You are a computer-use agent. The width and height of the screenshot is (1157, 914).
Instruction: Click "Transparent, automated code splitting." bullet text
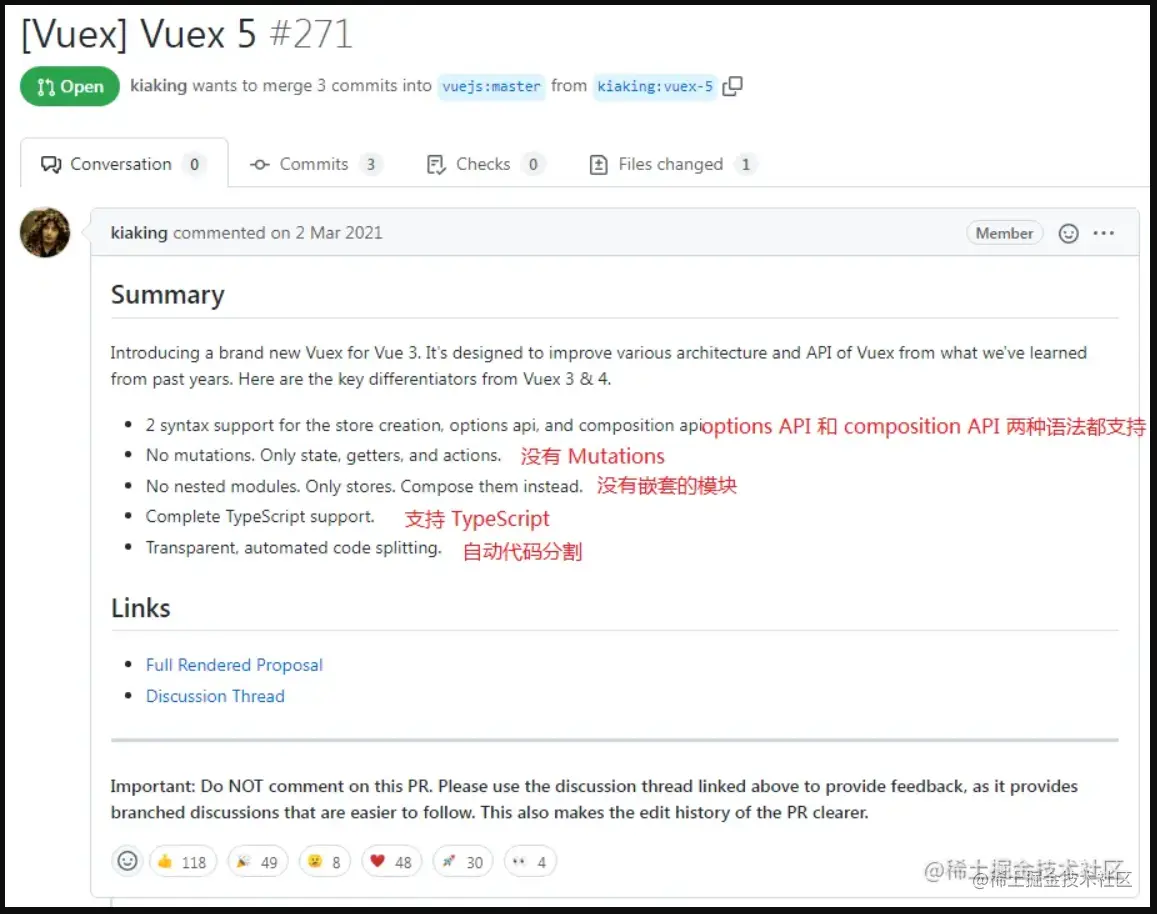tap(293, 547)
